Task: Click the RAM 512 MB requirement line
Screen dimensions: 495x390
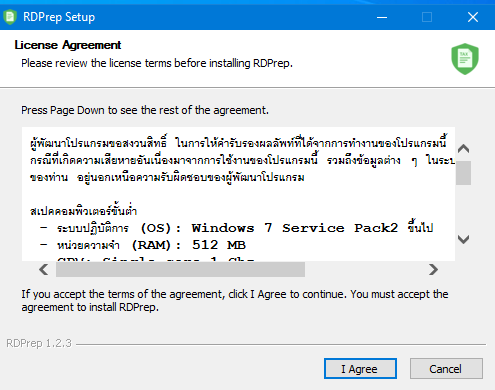Action: pos(143,245)
